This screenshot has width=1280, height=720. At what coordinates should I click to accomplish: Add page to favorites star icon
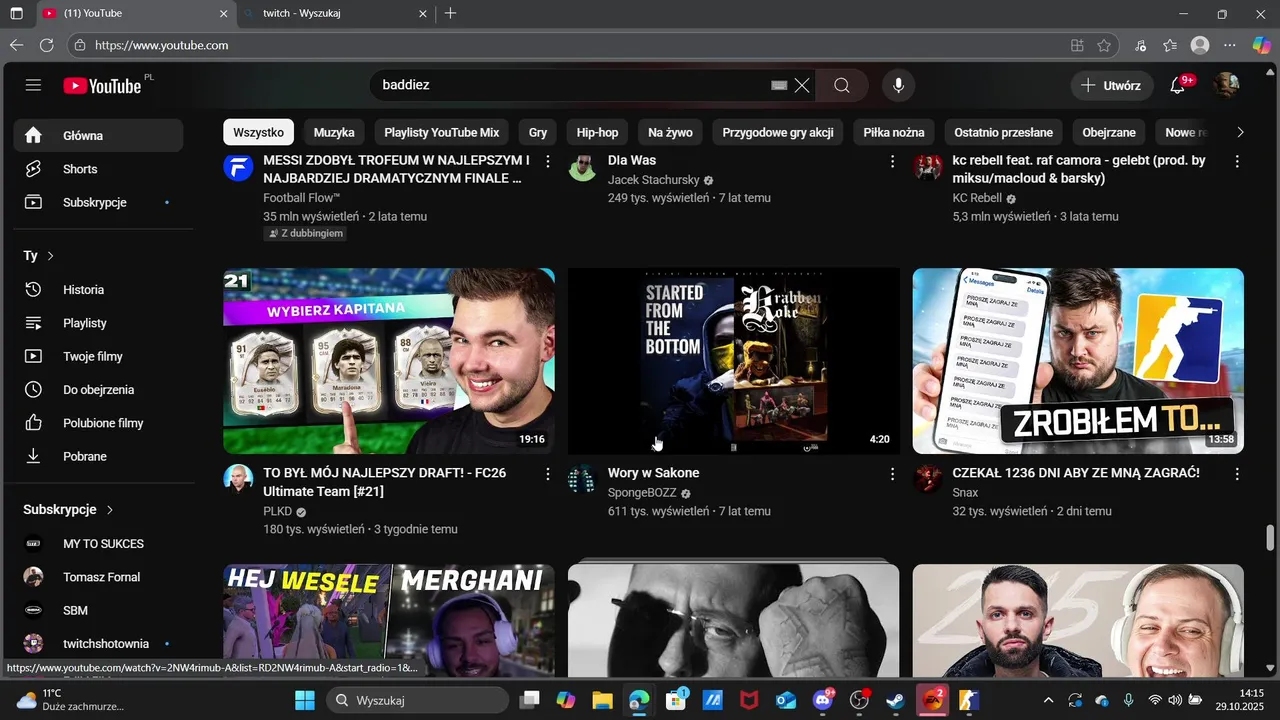1104,45
